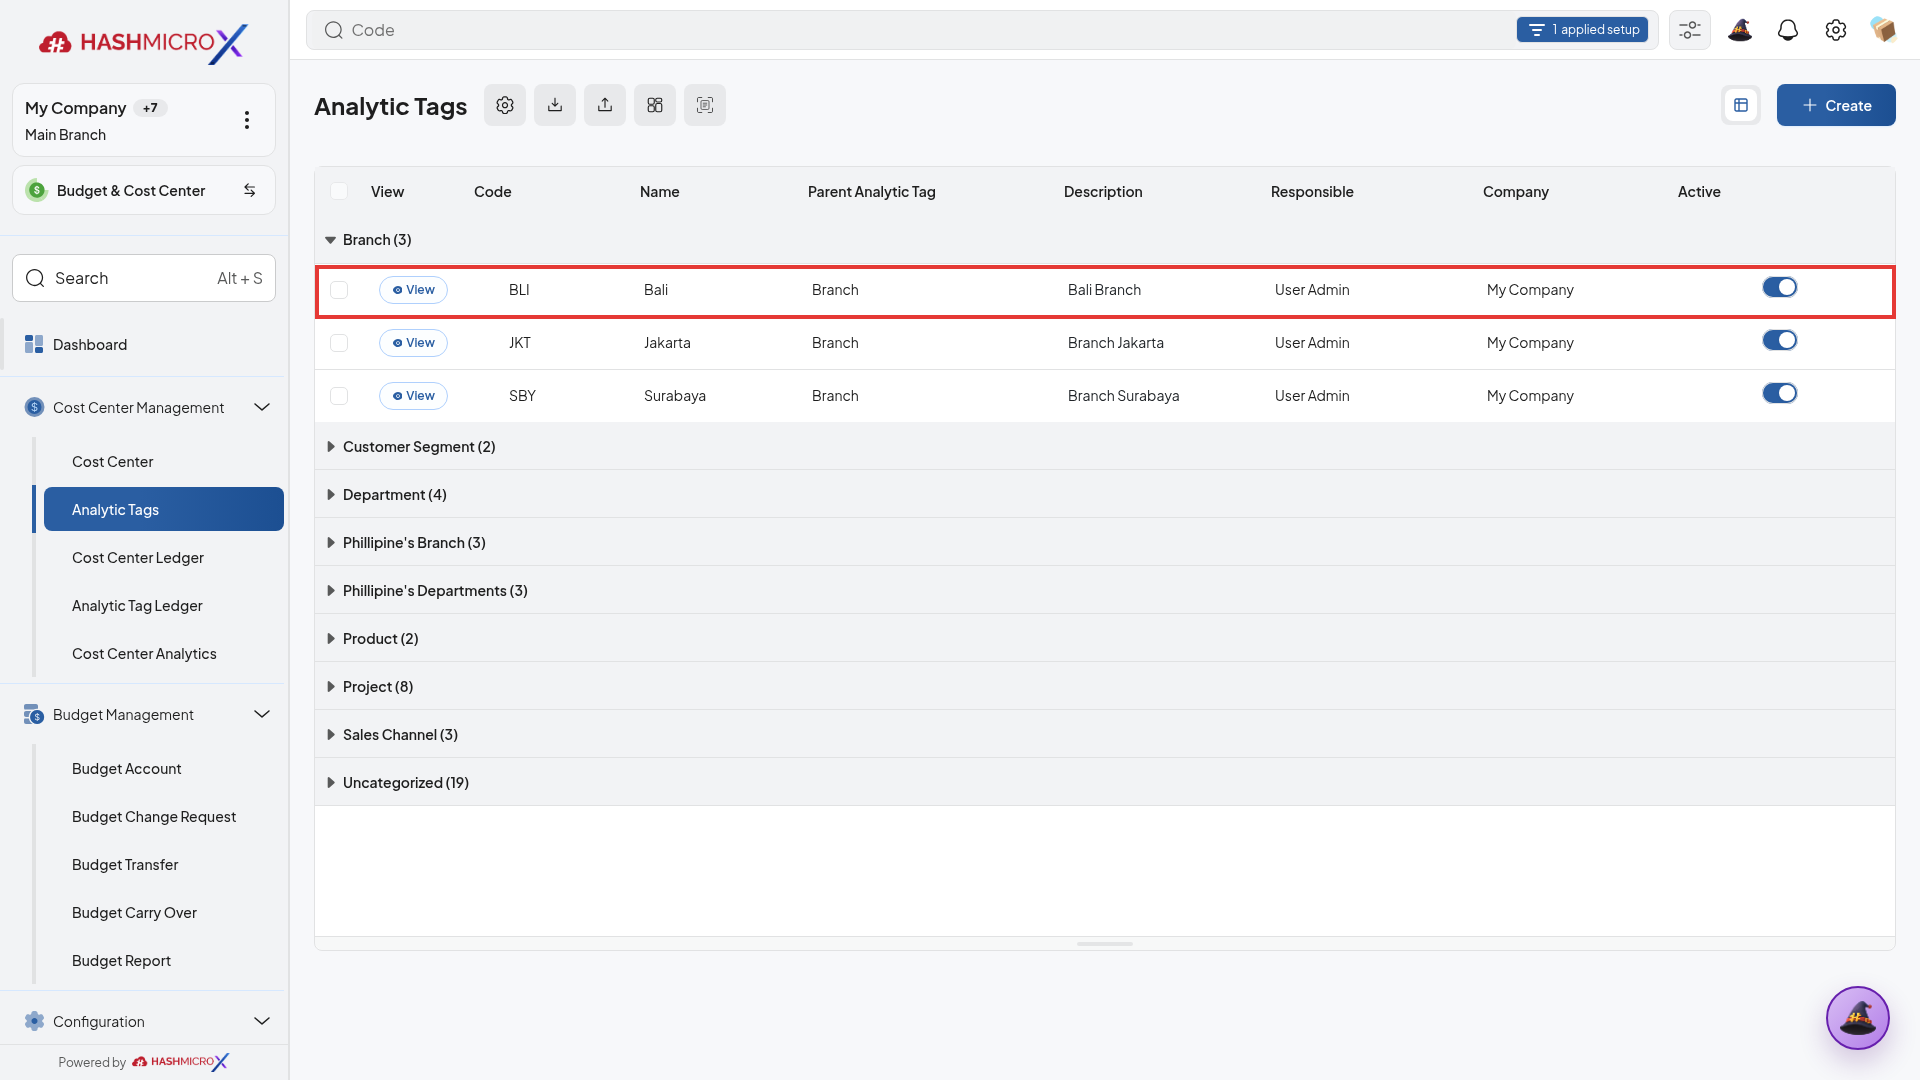The width and height of the screenshot is (1920, 1080).
Task: Click the Create button
Action: pyautogui.click(x=1836, y=105)
